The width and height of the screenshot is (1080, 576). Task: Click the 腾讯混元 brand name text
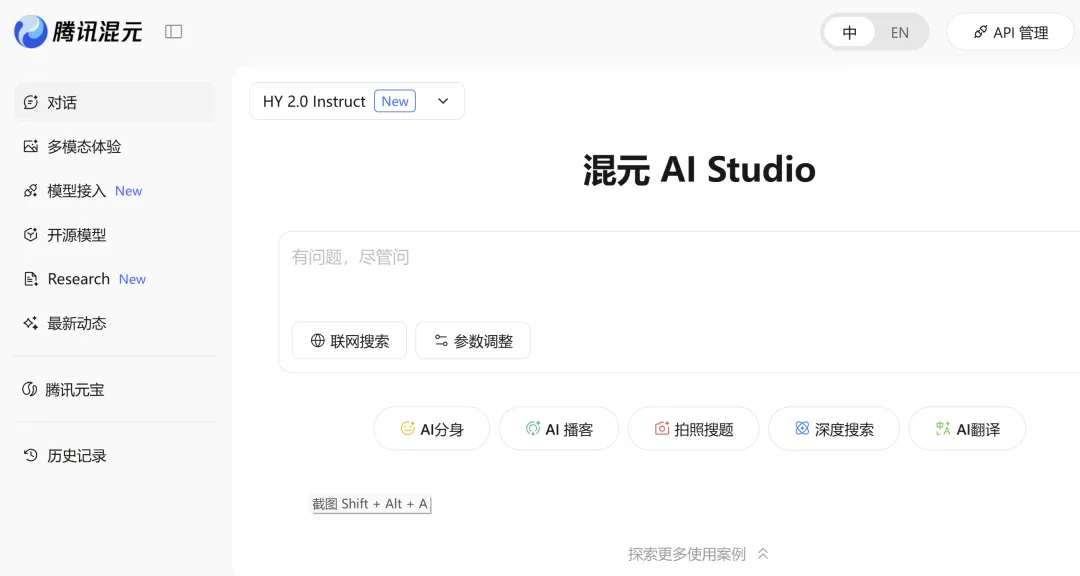pyautogui.click(x=98, y=32)
